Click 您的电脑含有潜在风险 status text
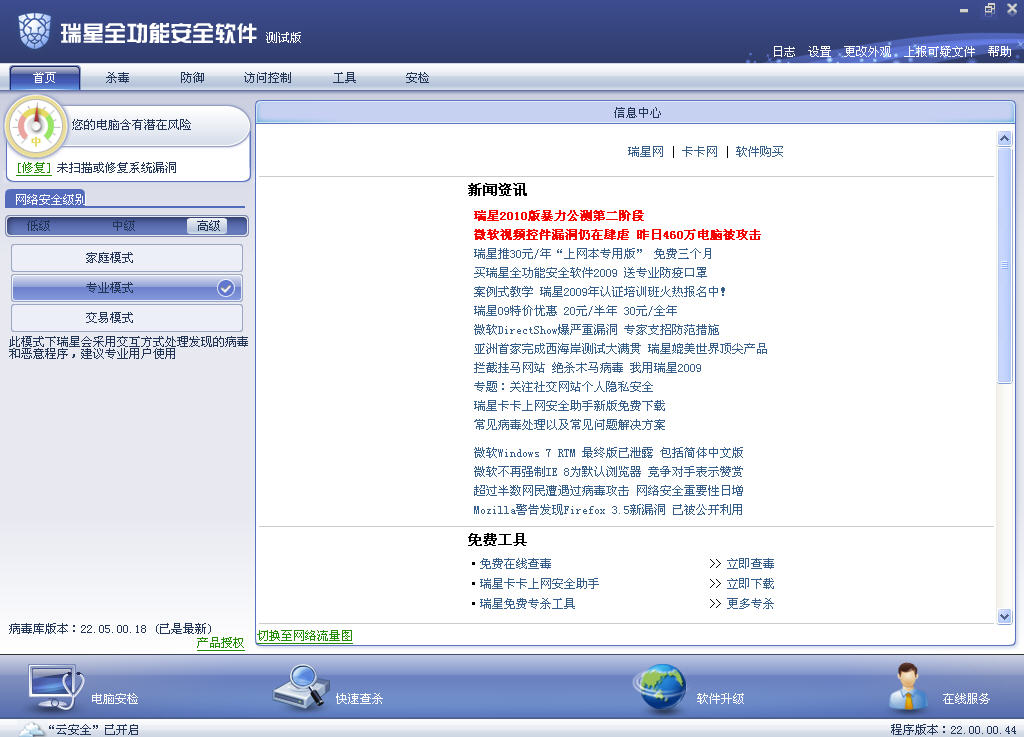 (x=131, y=125)
